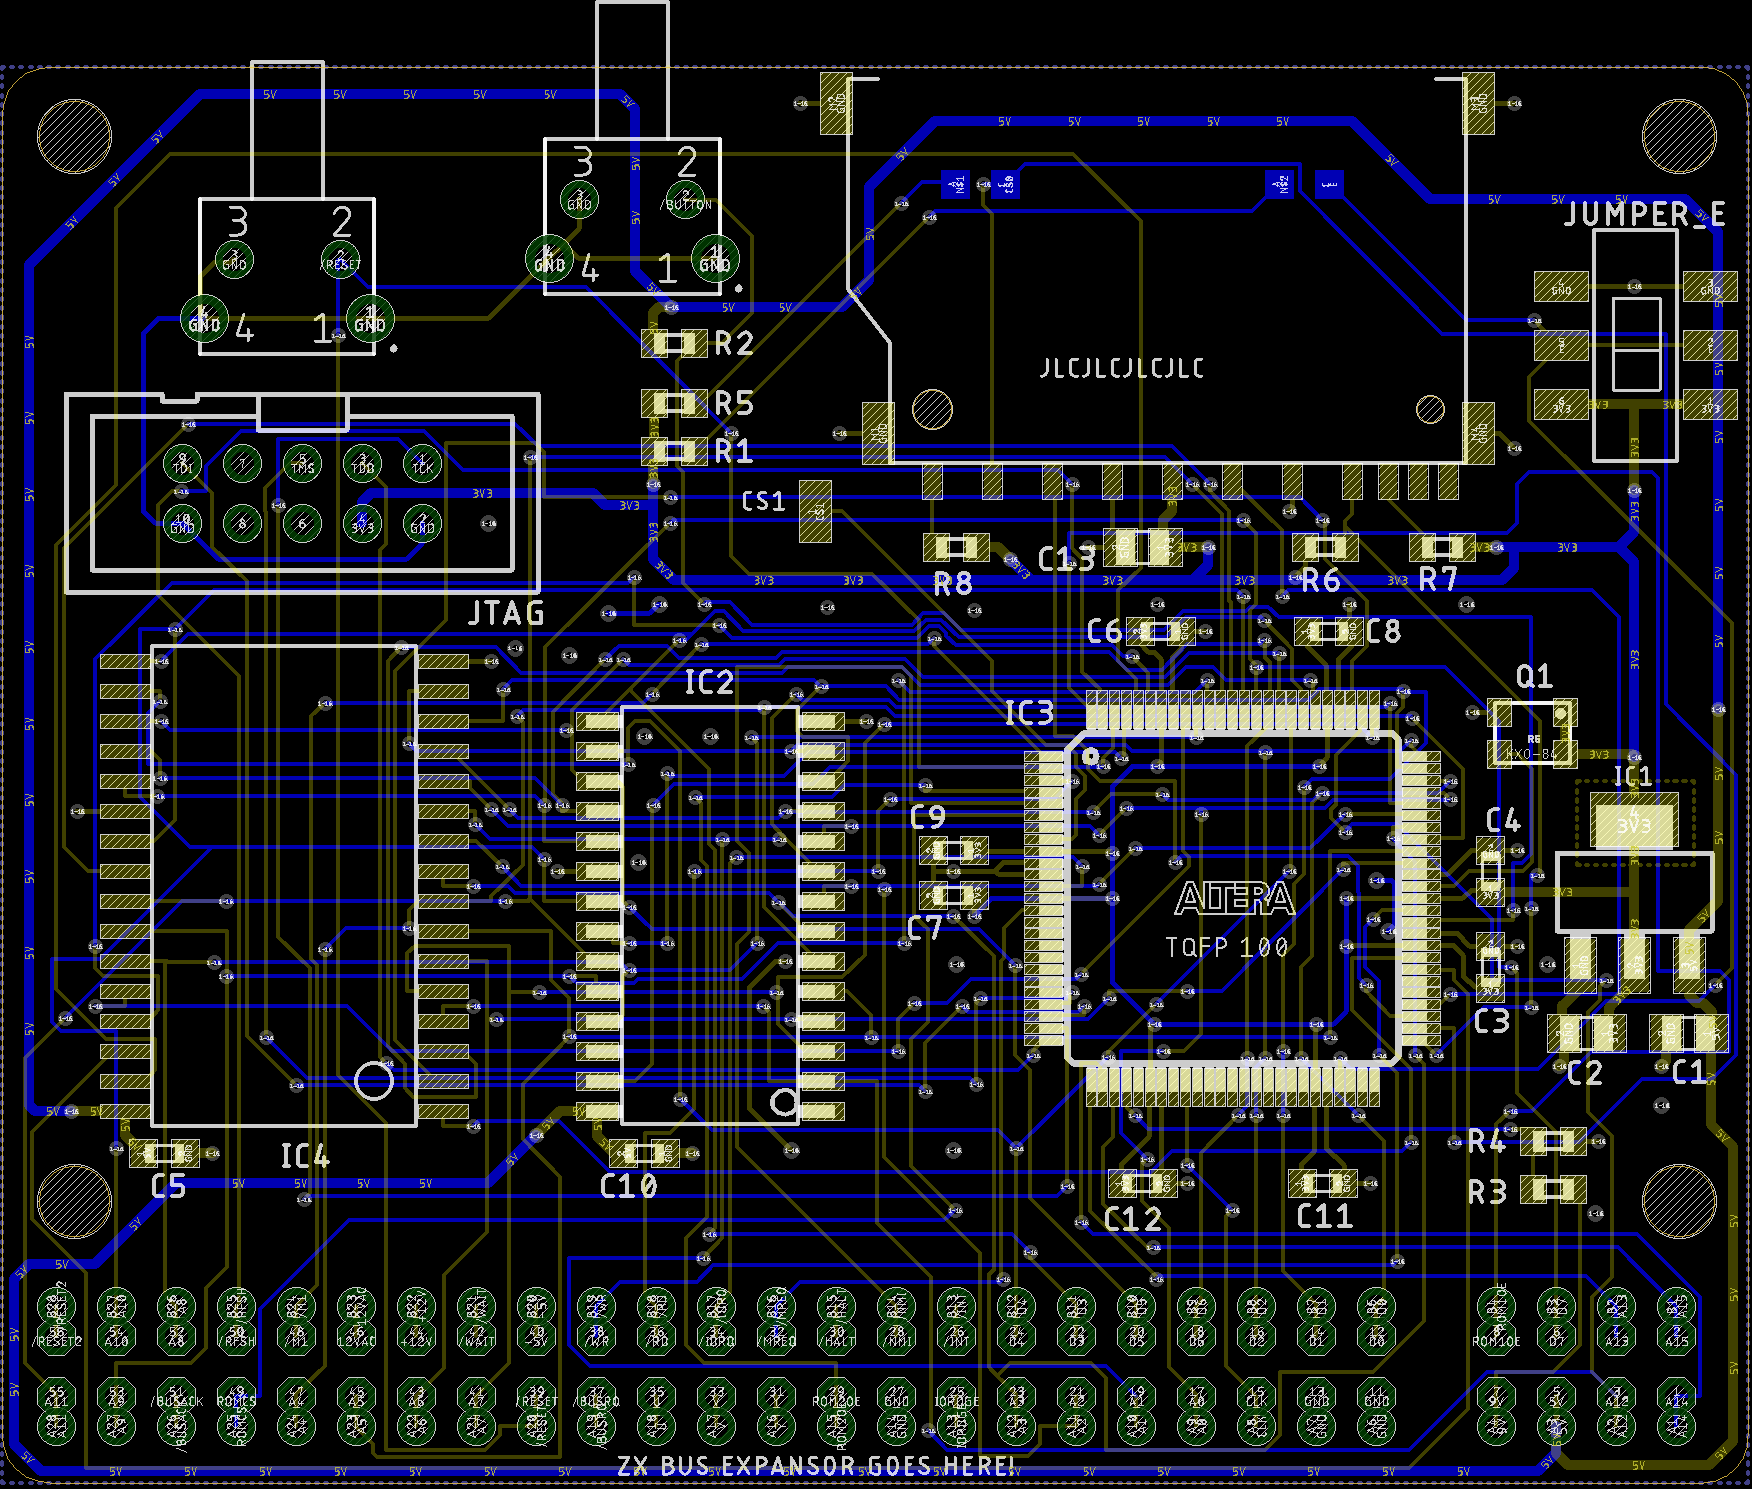1752x1489 pixels.
Task: Select the JTAG TDO pin pad
Action: coord(363,464)
